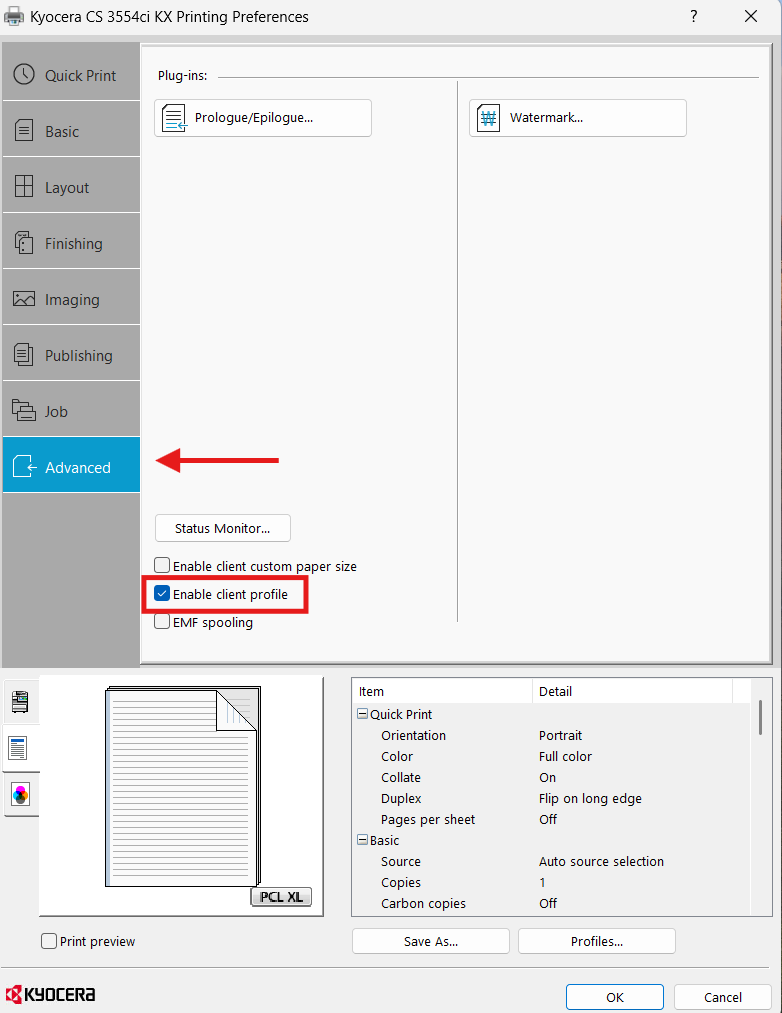The image size is (782, 1013).
Task: Open the Layout tab
Action: (x=71, y=187)
